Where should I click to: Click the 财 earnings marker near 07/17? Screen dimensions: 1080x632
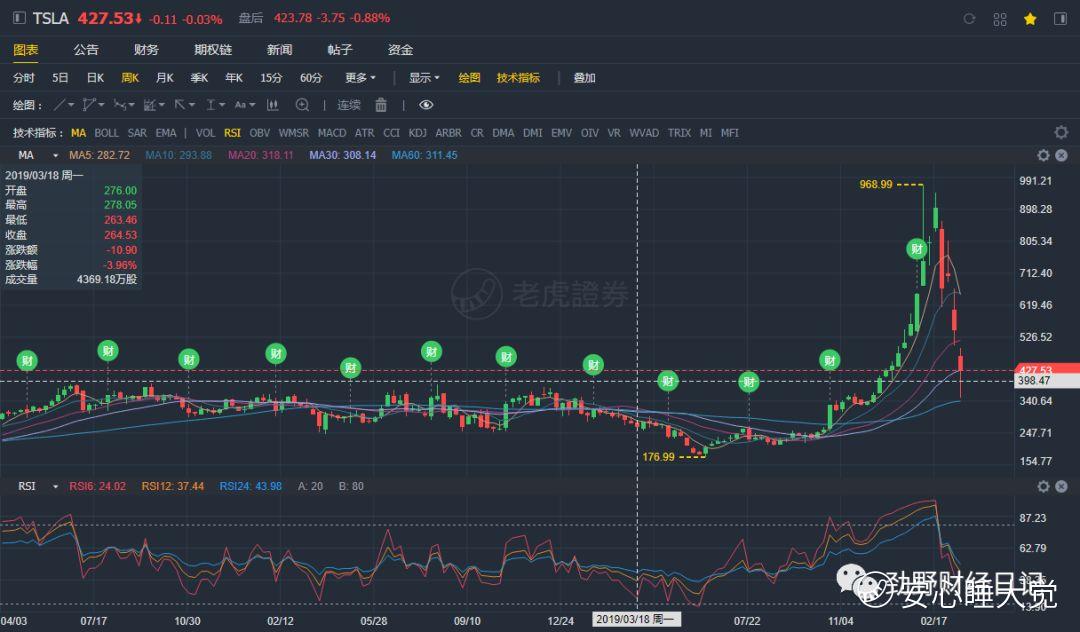[108, 351]
